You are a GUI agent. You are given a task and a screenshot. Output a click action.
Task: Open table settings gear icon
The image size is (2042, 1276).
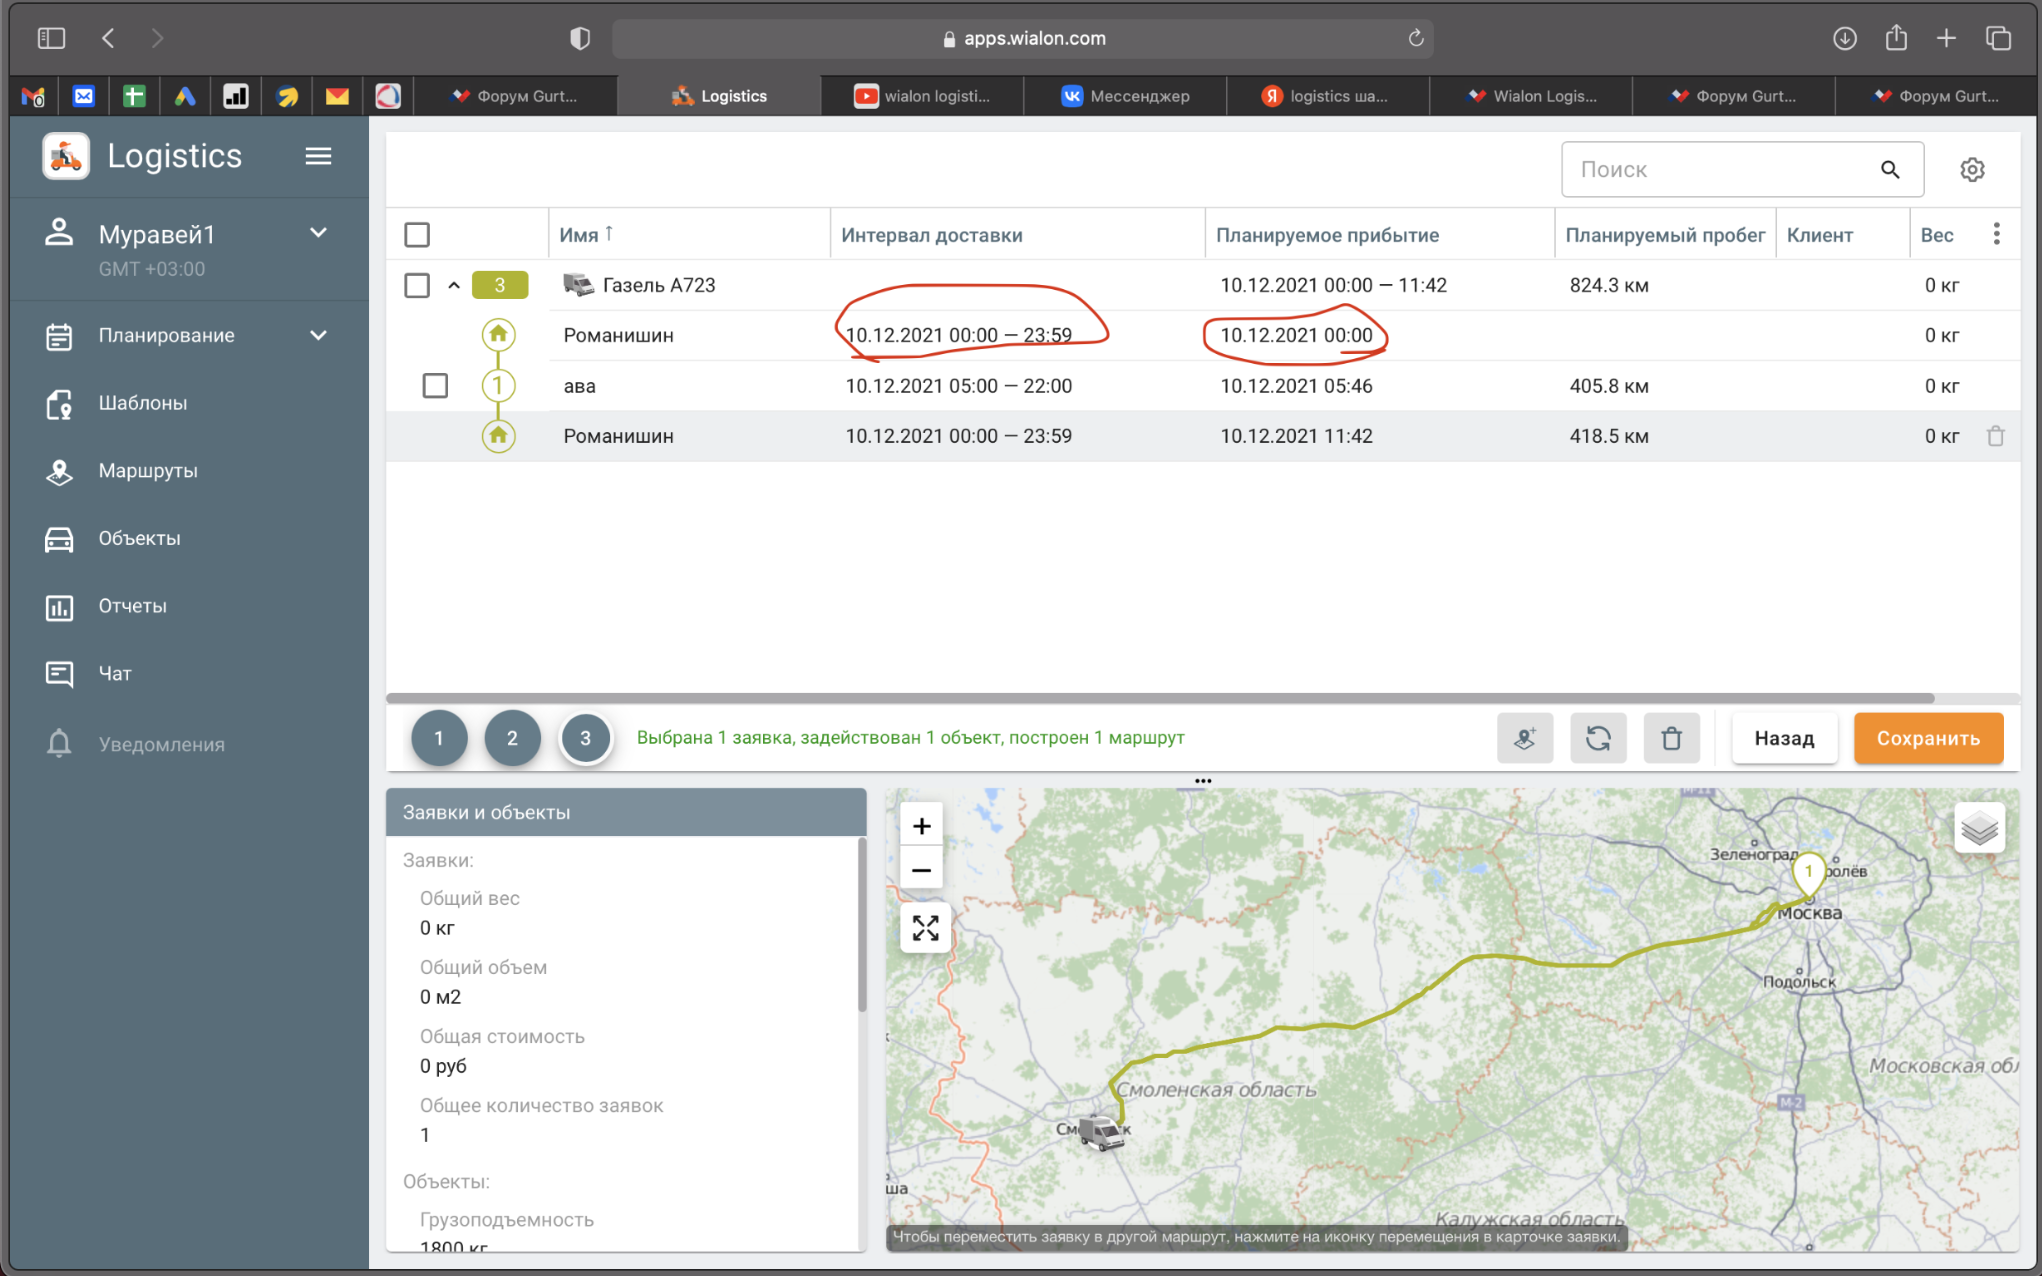pyautogui.click(x=1971, y=170)
